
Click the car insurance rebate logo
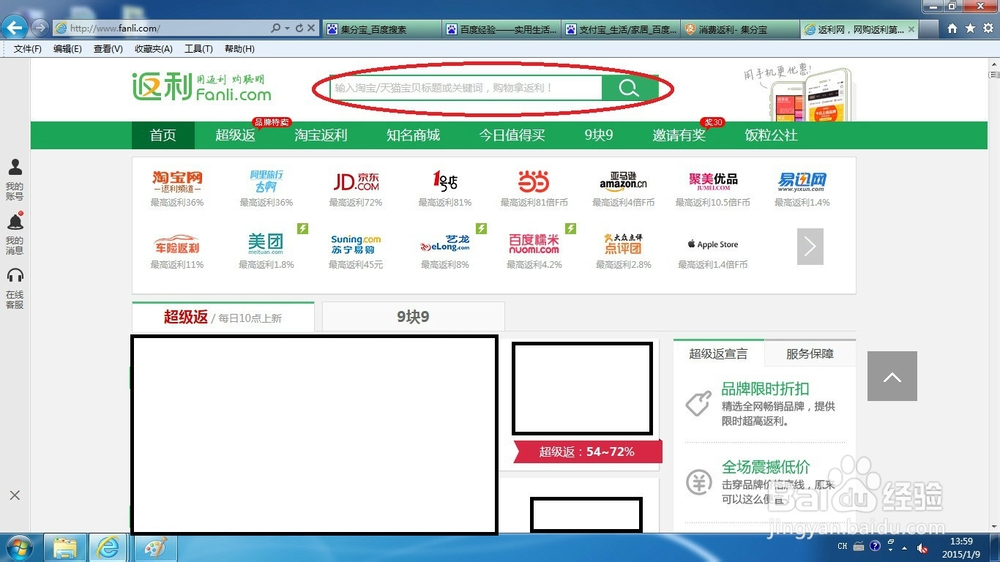(177, 244)
